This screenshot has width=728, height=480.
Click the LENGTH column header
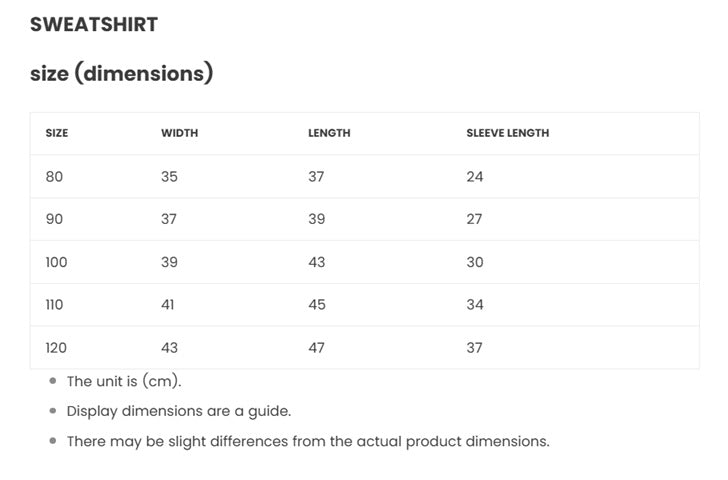tap(329, 133)
